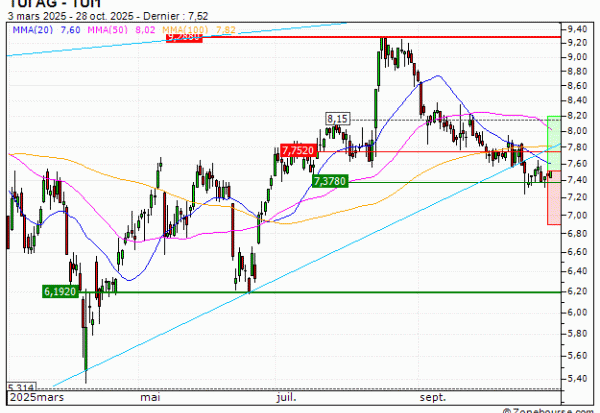This screenshot has width=600, height=413.
Task: Select the red 7,7520 resistance price tag
Action: (299, 150)
